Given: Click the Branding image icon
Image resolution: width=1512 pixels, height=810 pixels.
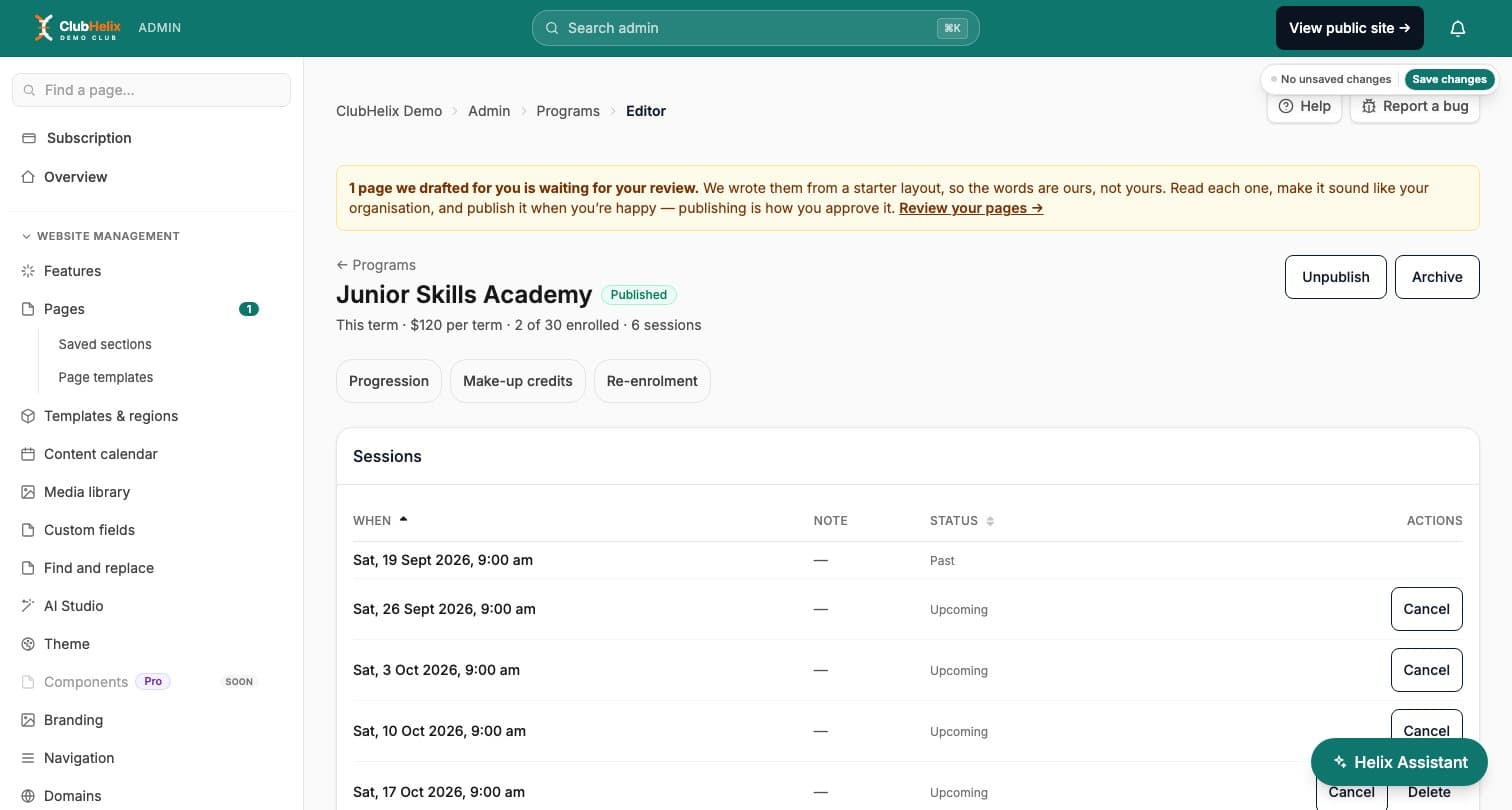Looking at the screenshot, I should (28, 720).
